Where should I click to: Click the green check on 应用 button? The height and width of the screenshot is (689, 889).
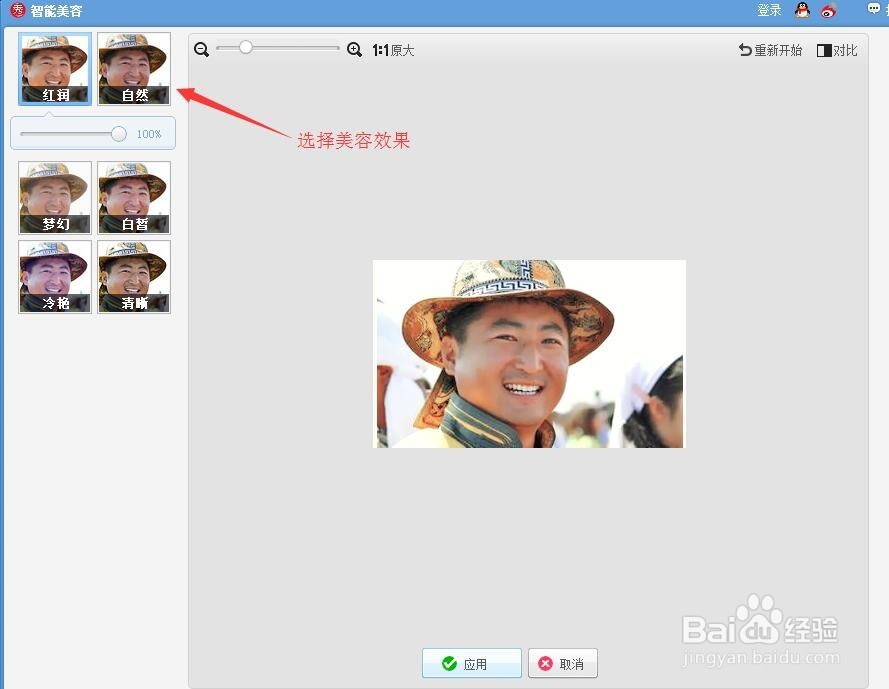pos(448,663)
